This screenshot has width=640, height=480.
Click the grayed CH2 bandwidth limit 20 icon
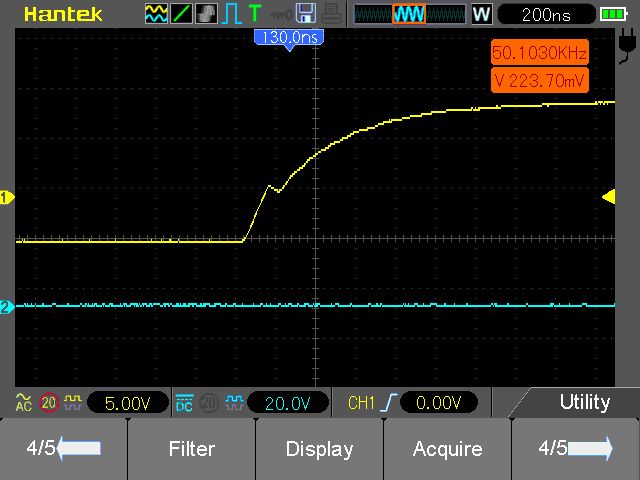209,403
